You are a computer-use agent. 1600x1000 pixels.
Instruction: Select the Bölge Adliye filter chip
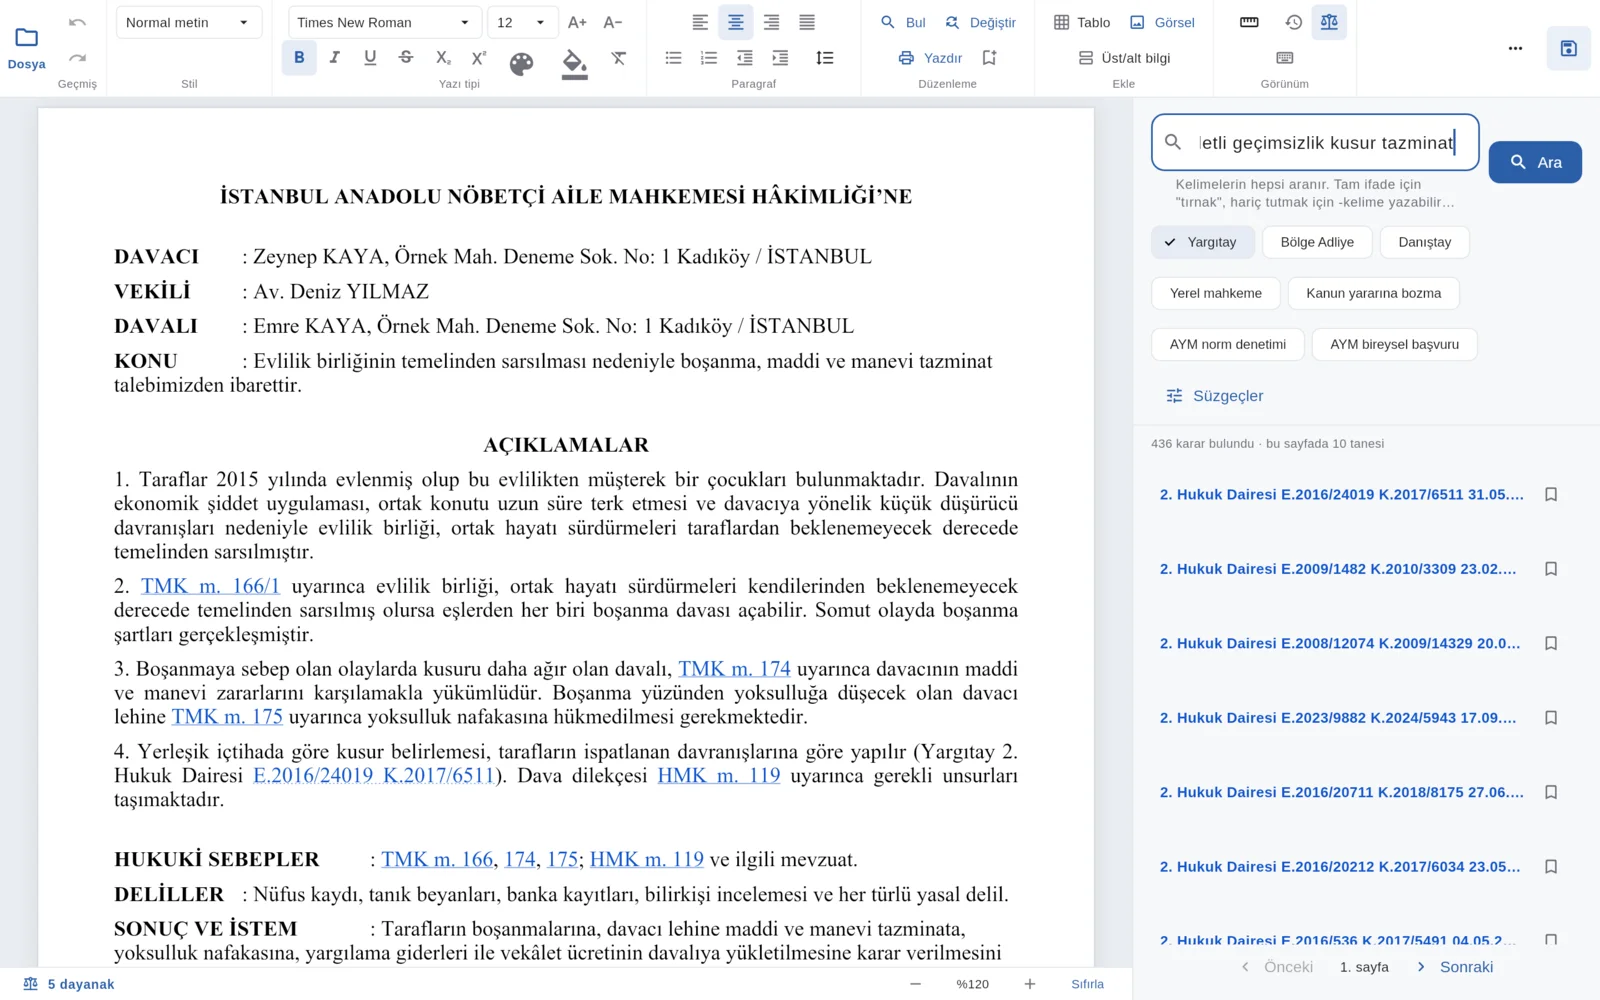(1317, 242)
